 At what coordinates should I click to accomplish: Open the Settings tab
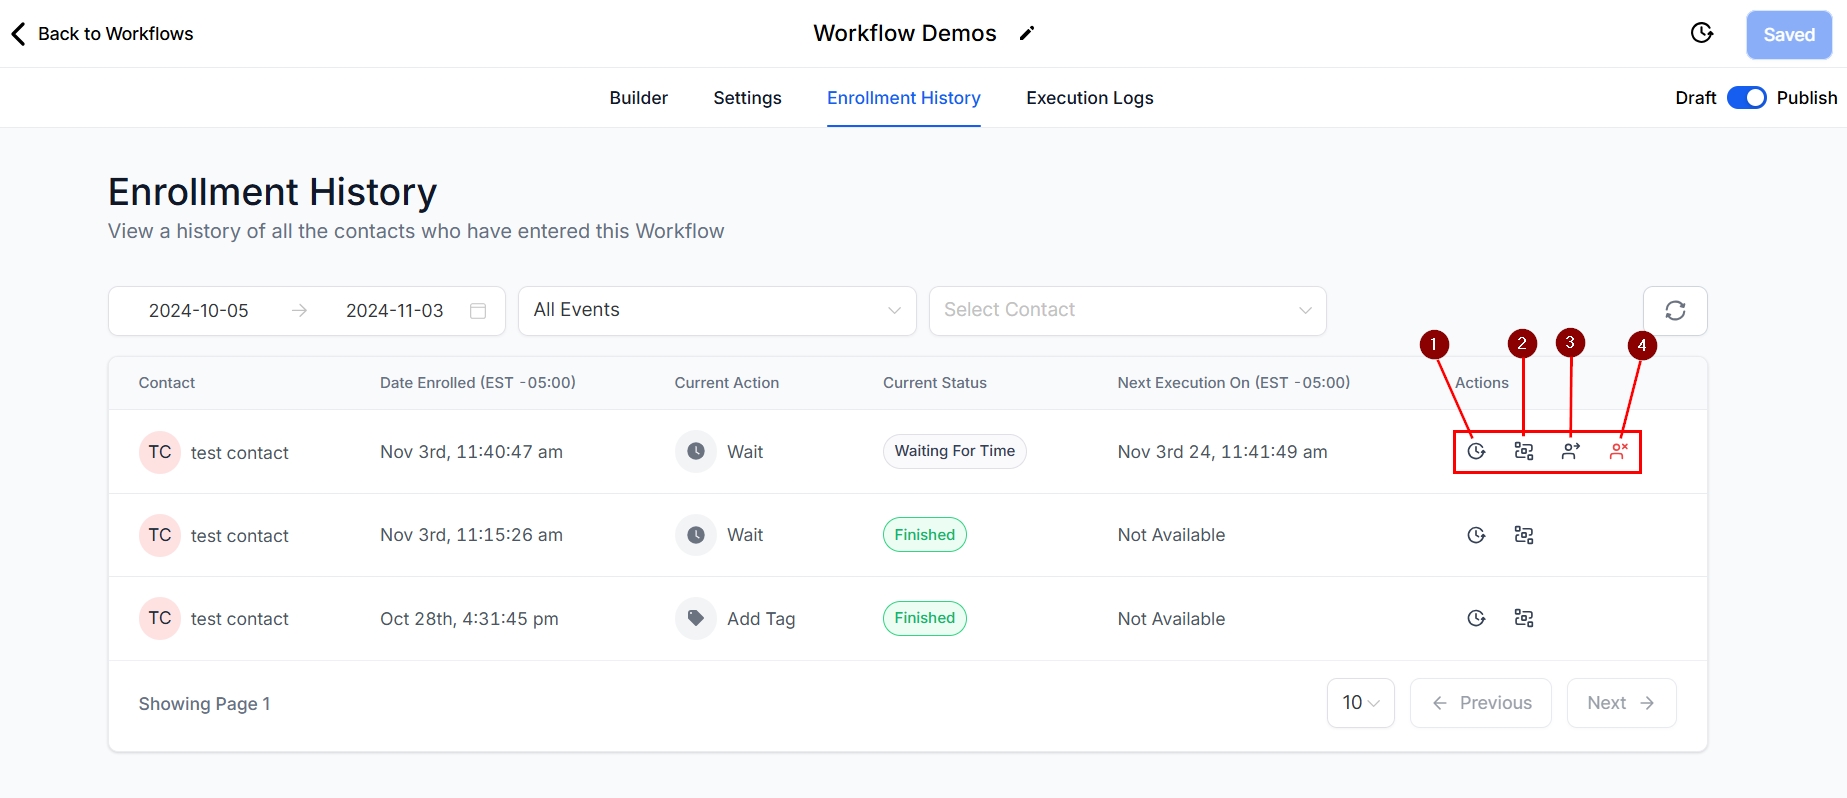coord(747,98)
